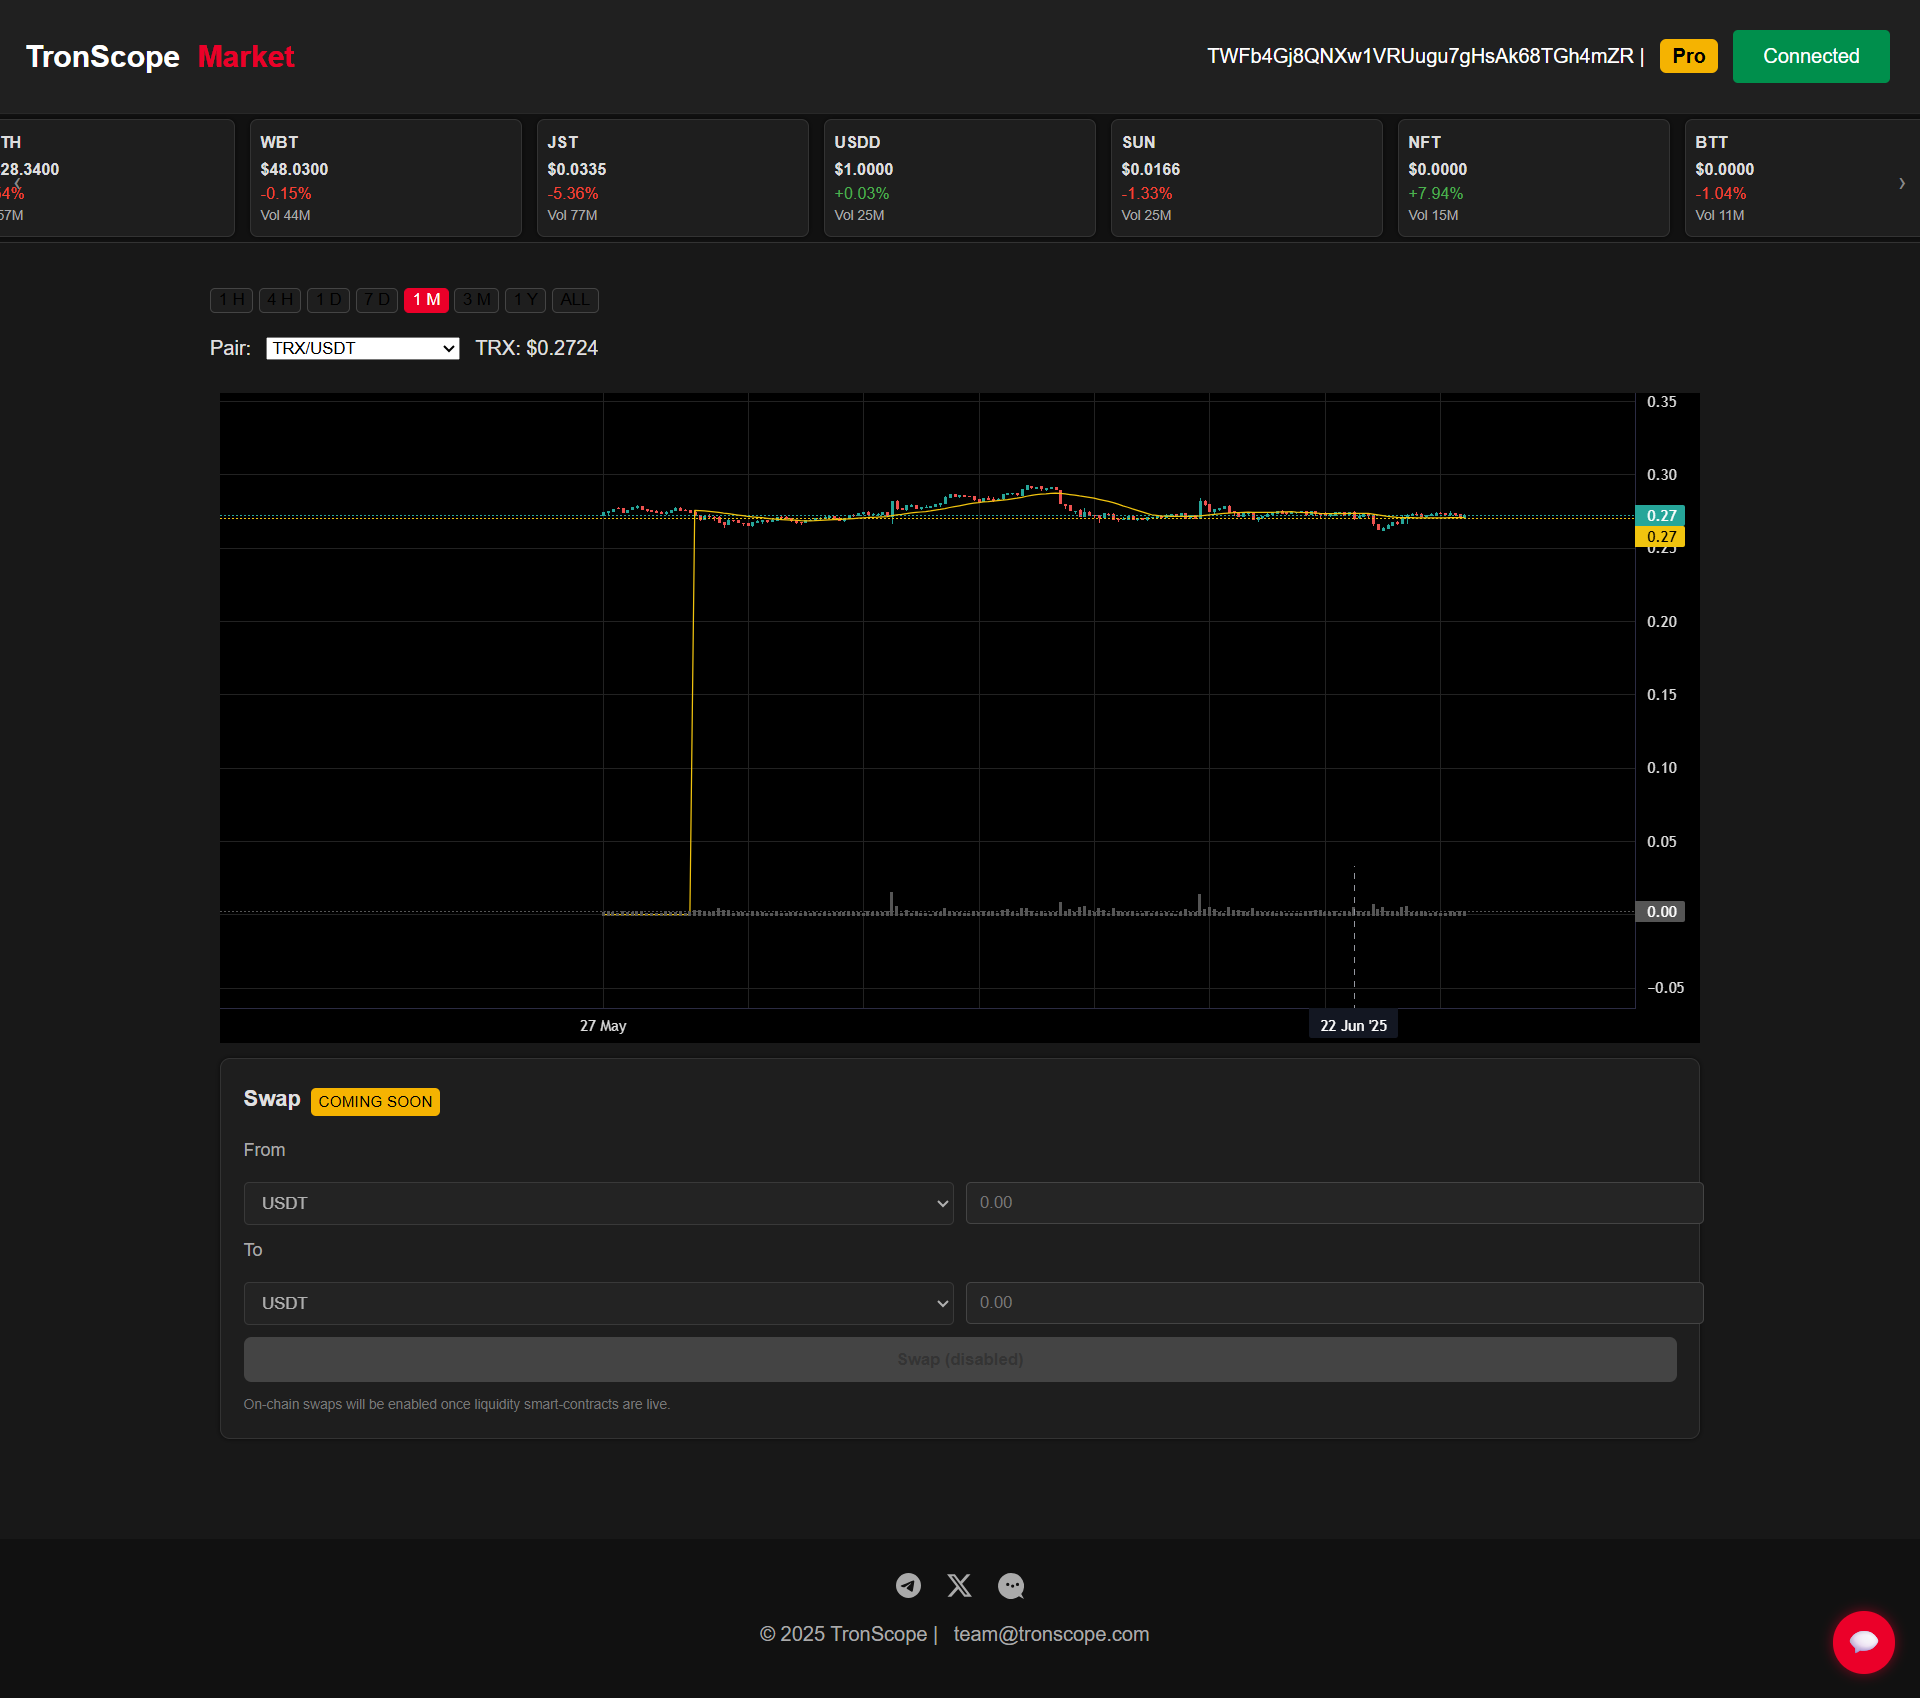Open the From token USDT dropdown

pyautogui.click(x=598, y=1203)
